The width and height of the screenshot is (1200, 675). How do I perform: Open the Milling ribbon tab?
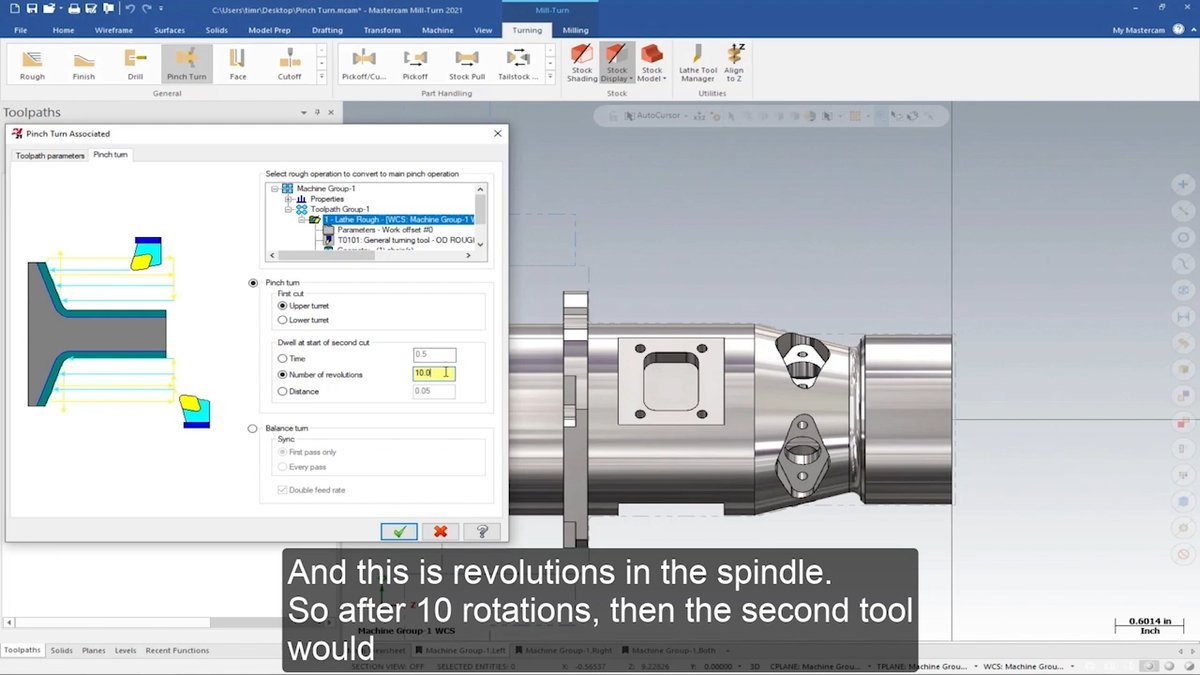575,30
